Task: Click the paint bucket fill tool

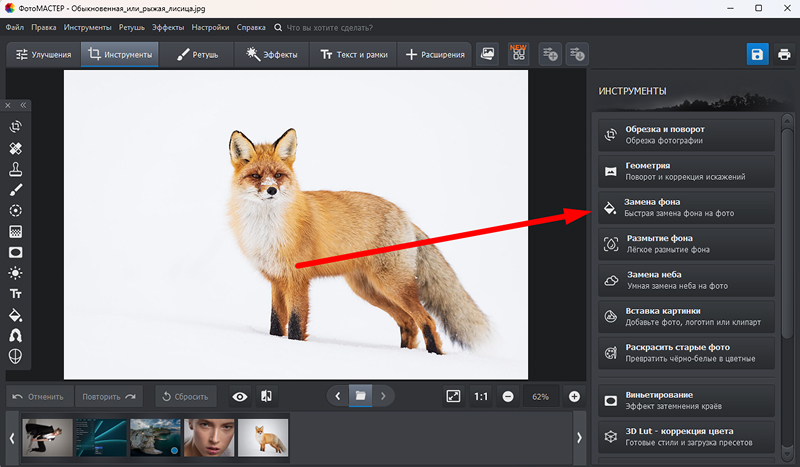Action: click(16, 315)
